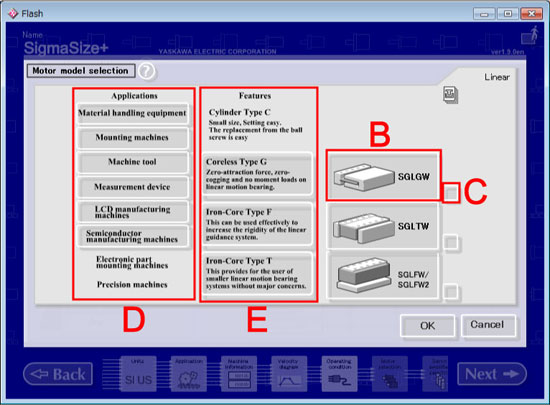Click the Linear tab label
550x405 pixels.
(x=497, y=77)
